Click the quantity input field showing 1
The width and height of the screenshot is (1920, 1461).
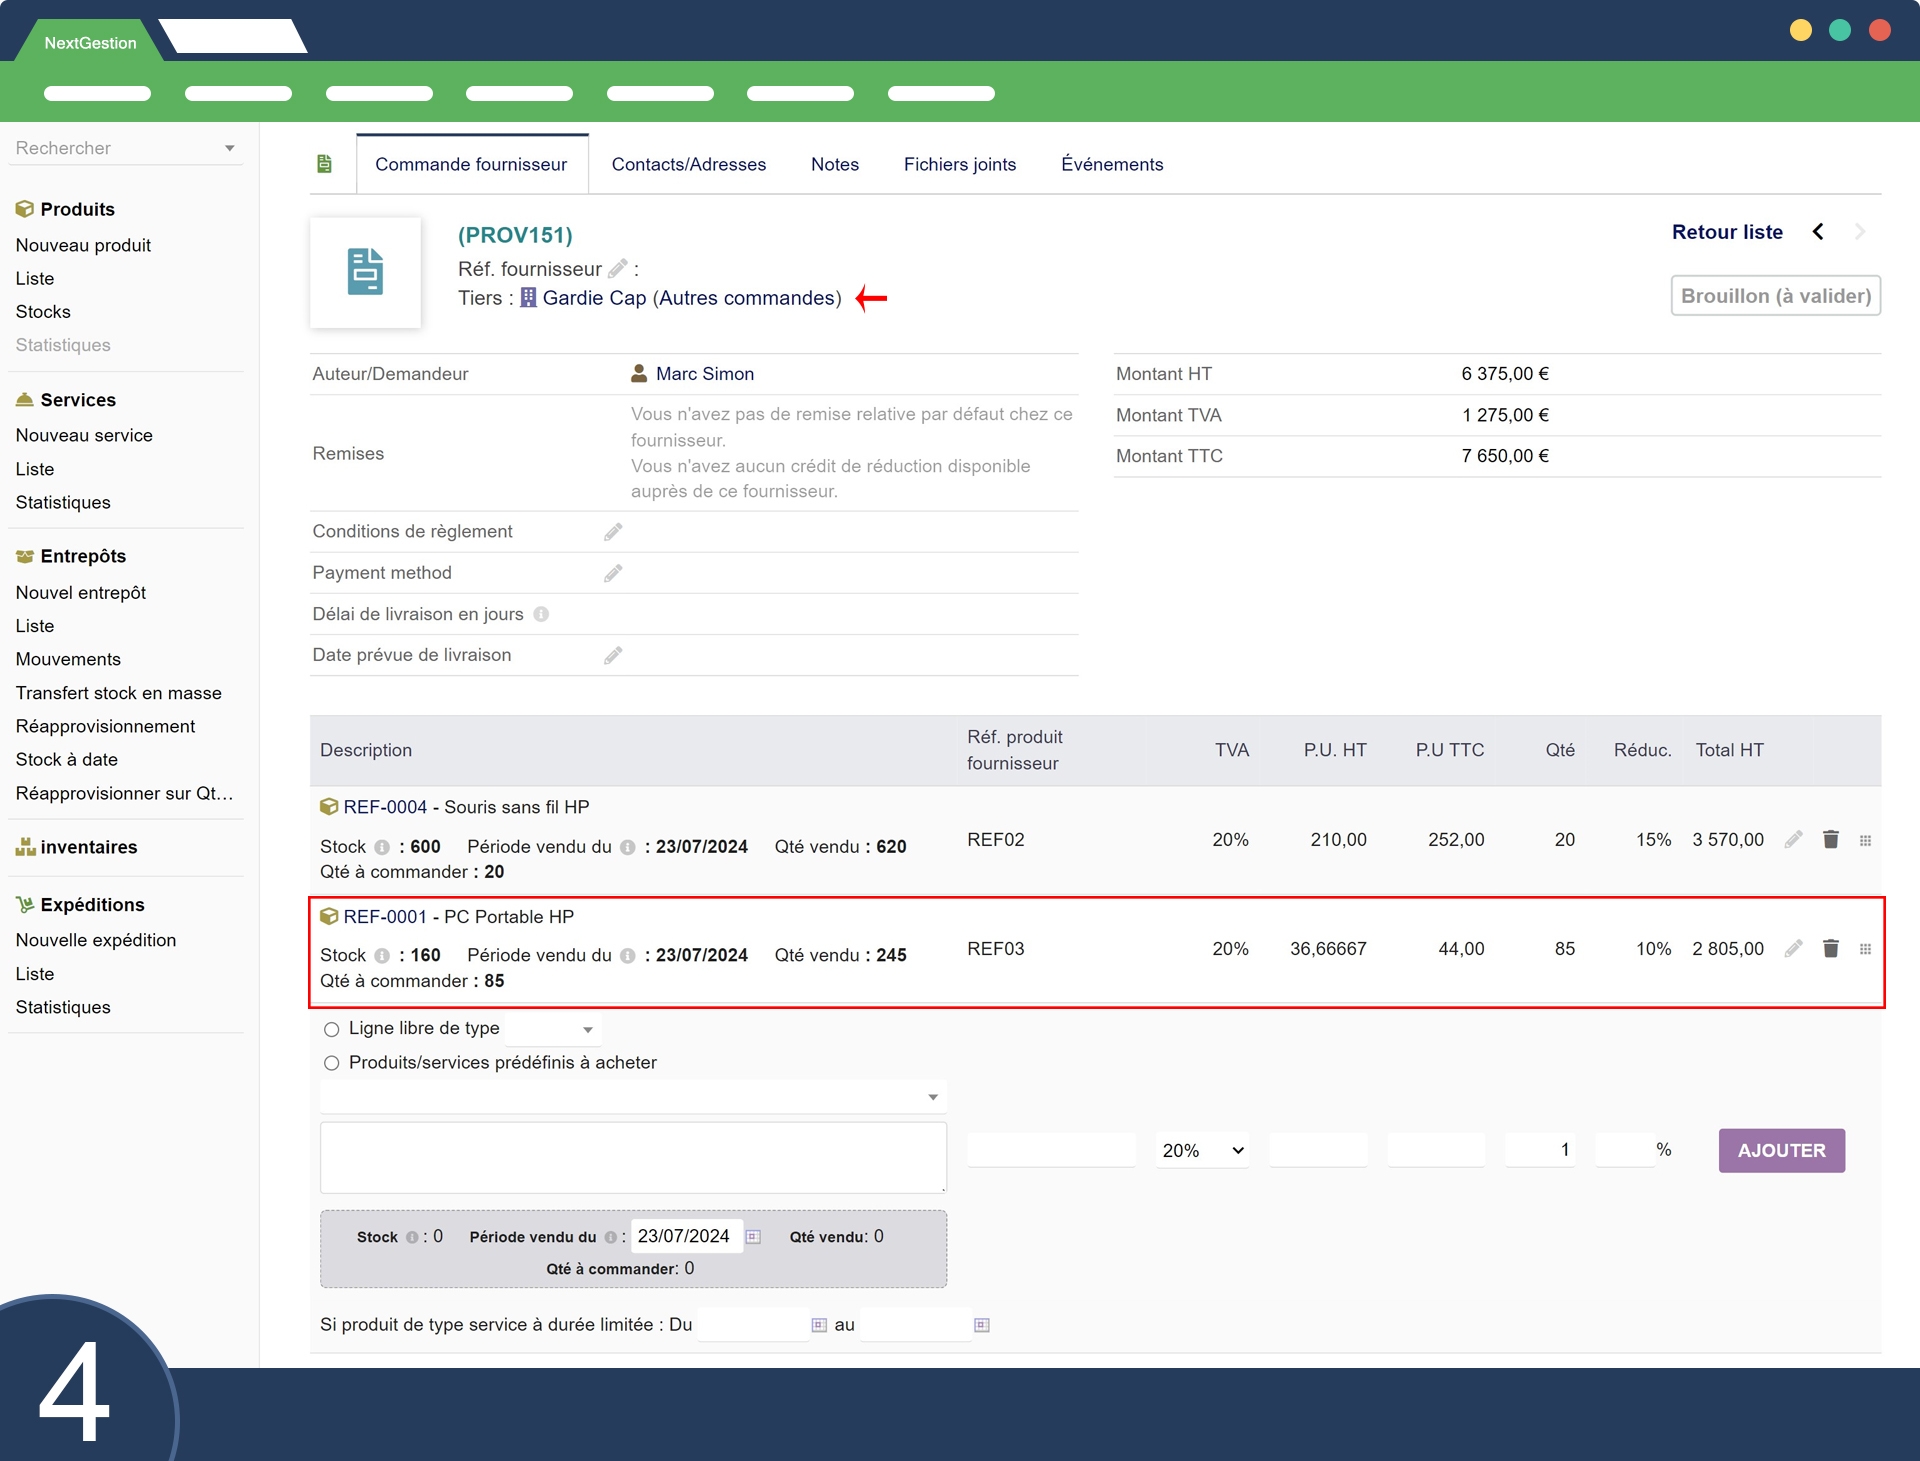(1540, 1150)
